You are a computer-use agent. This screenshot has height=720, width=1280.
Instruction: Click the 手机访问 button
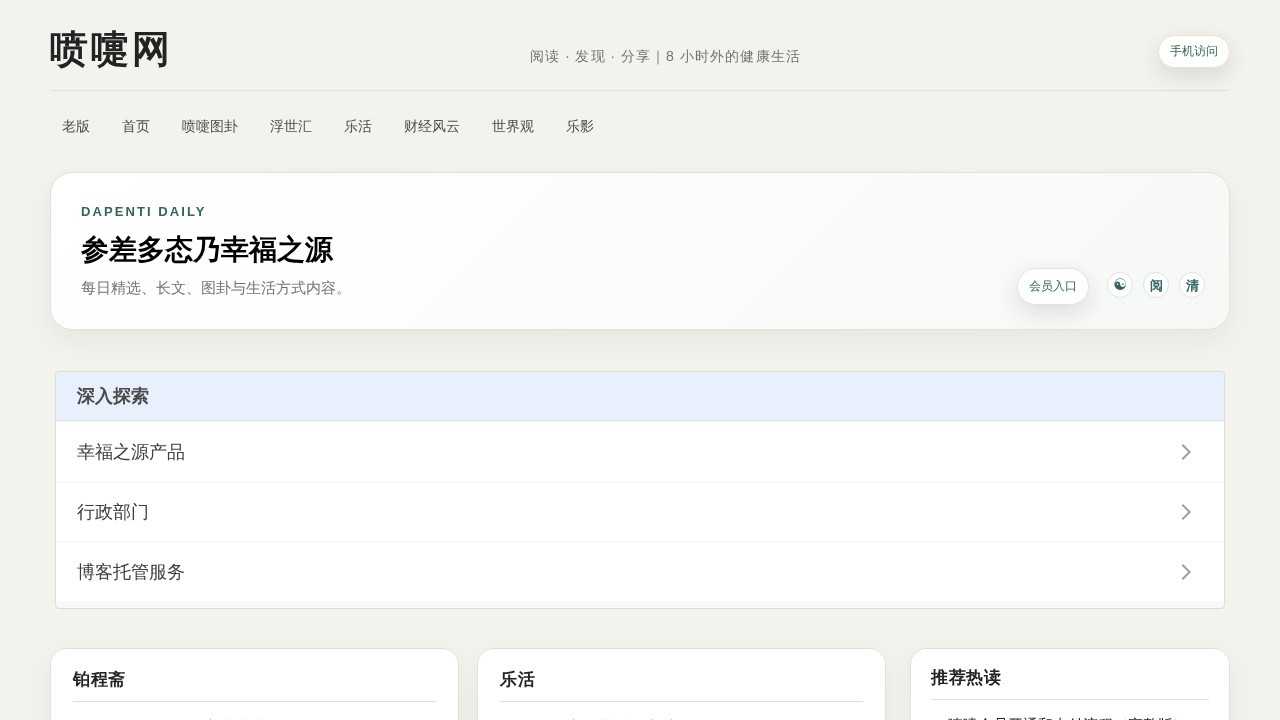click(x=1194, y=52)
